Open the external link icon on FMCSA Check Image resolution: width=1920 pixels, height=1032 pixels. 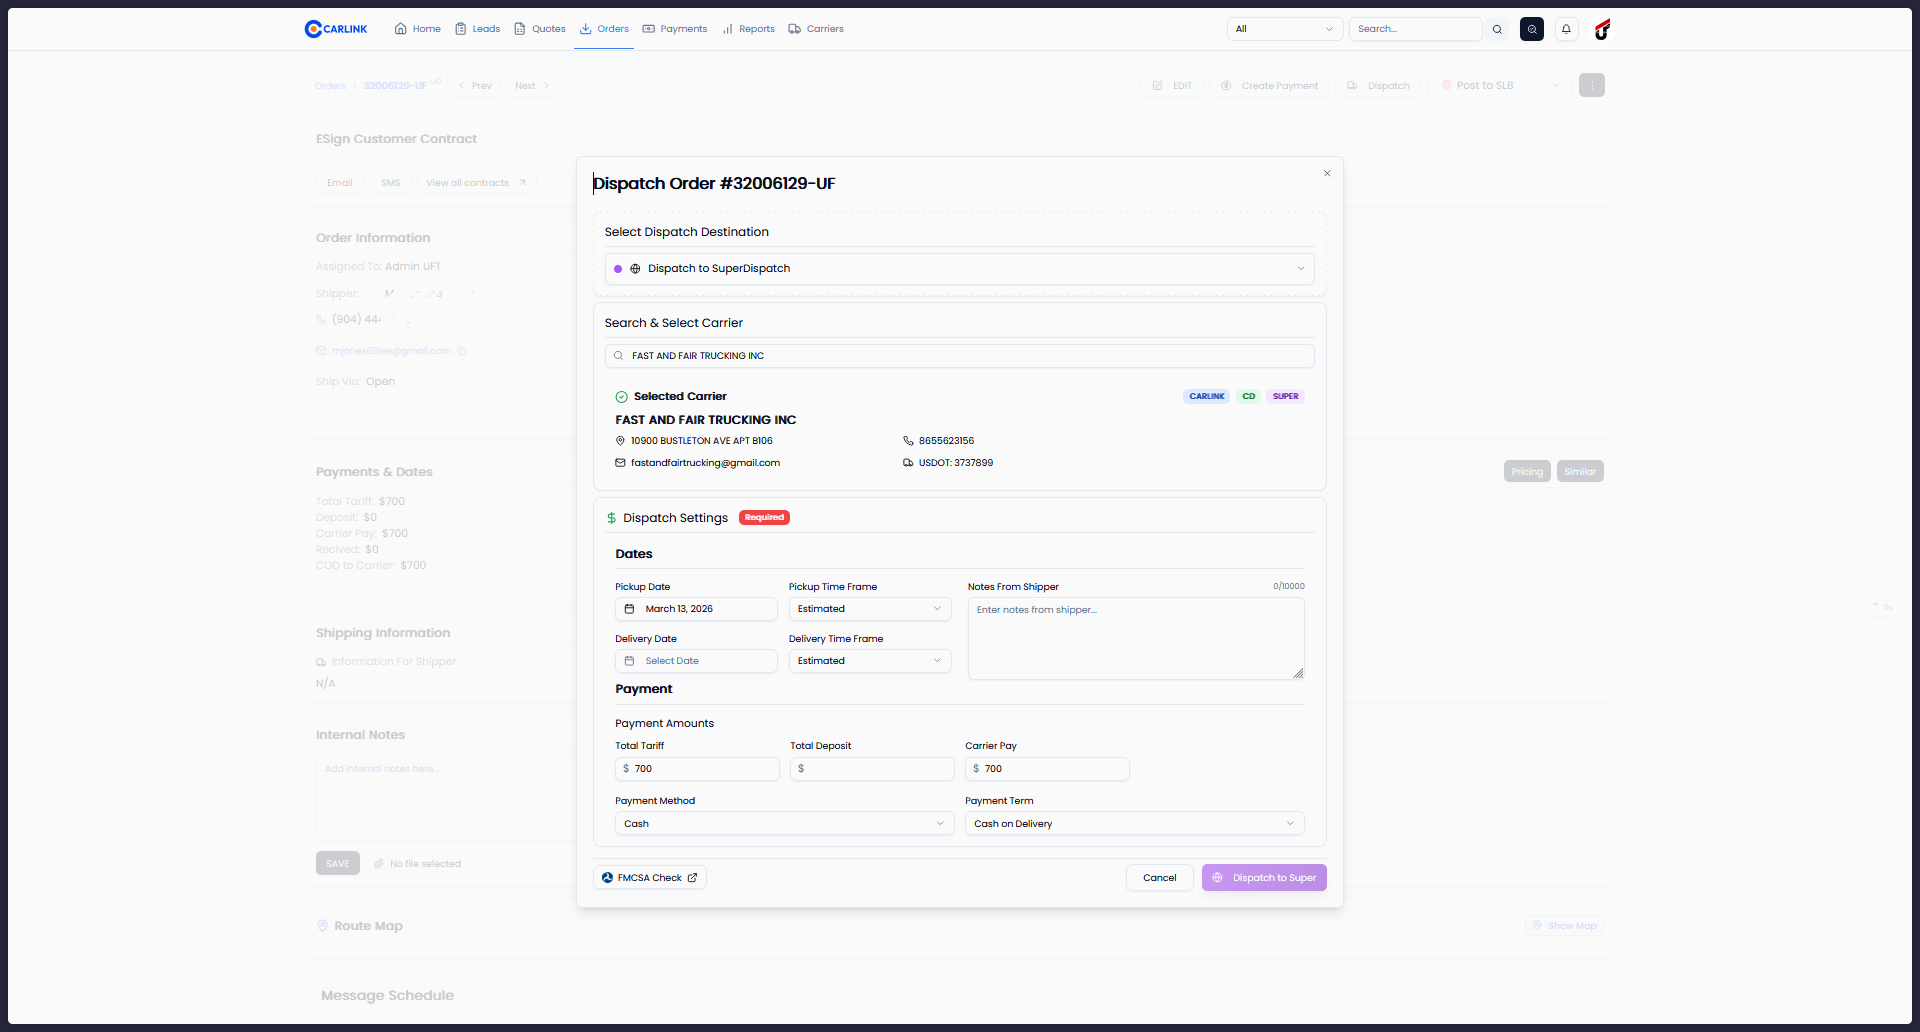693,877
